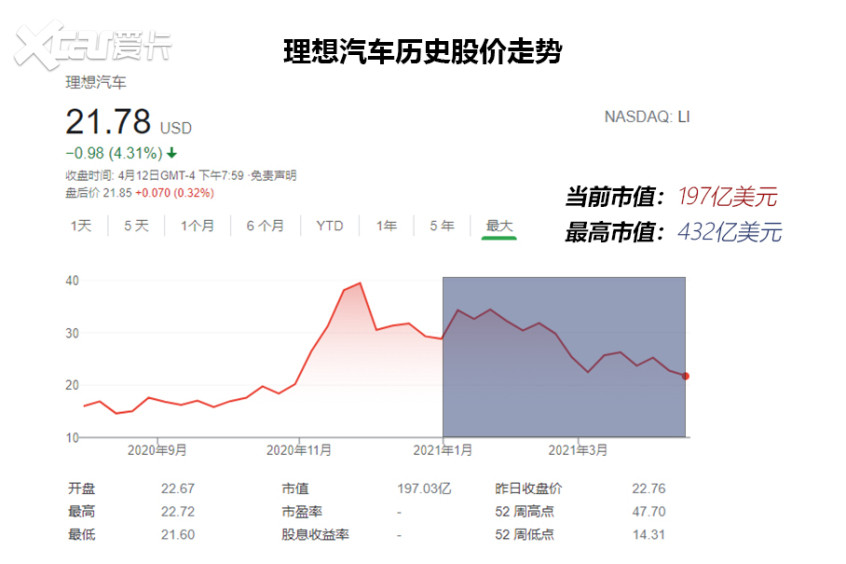846x564 pixels.
Task: Click the 2021年1月 axis label
Action: click(442, 450)
